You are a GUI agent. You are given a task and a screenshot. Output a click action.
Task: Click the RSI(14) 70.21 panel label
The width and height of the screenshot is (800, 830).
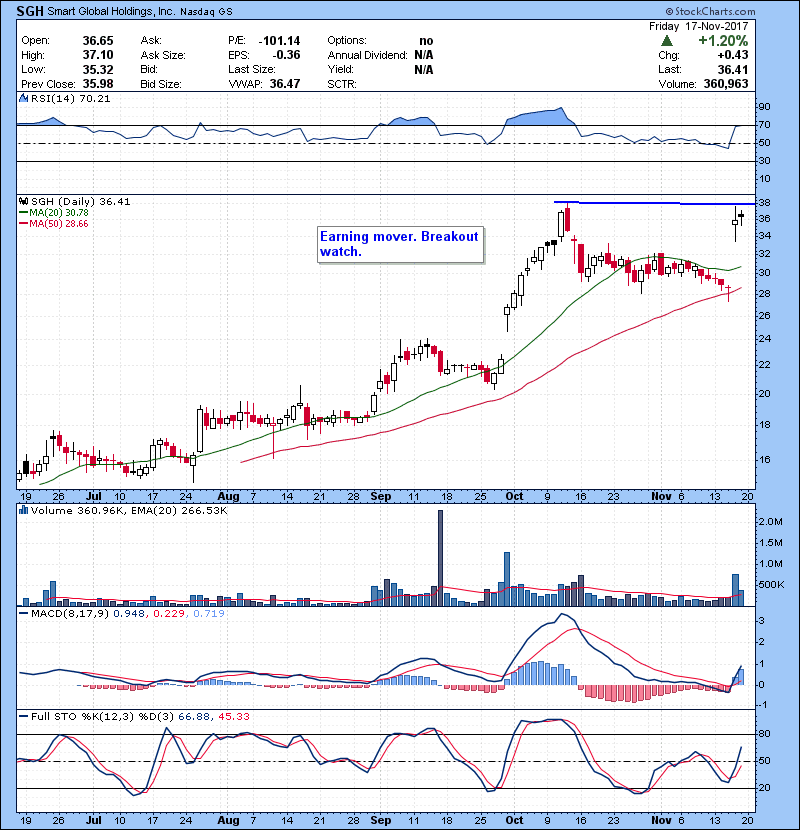[70, 98]
